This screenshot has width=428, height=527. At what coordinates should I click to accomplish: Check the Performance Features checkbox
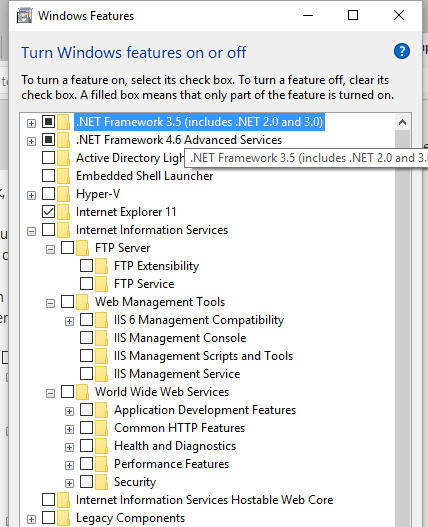(x=86, y=463)
